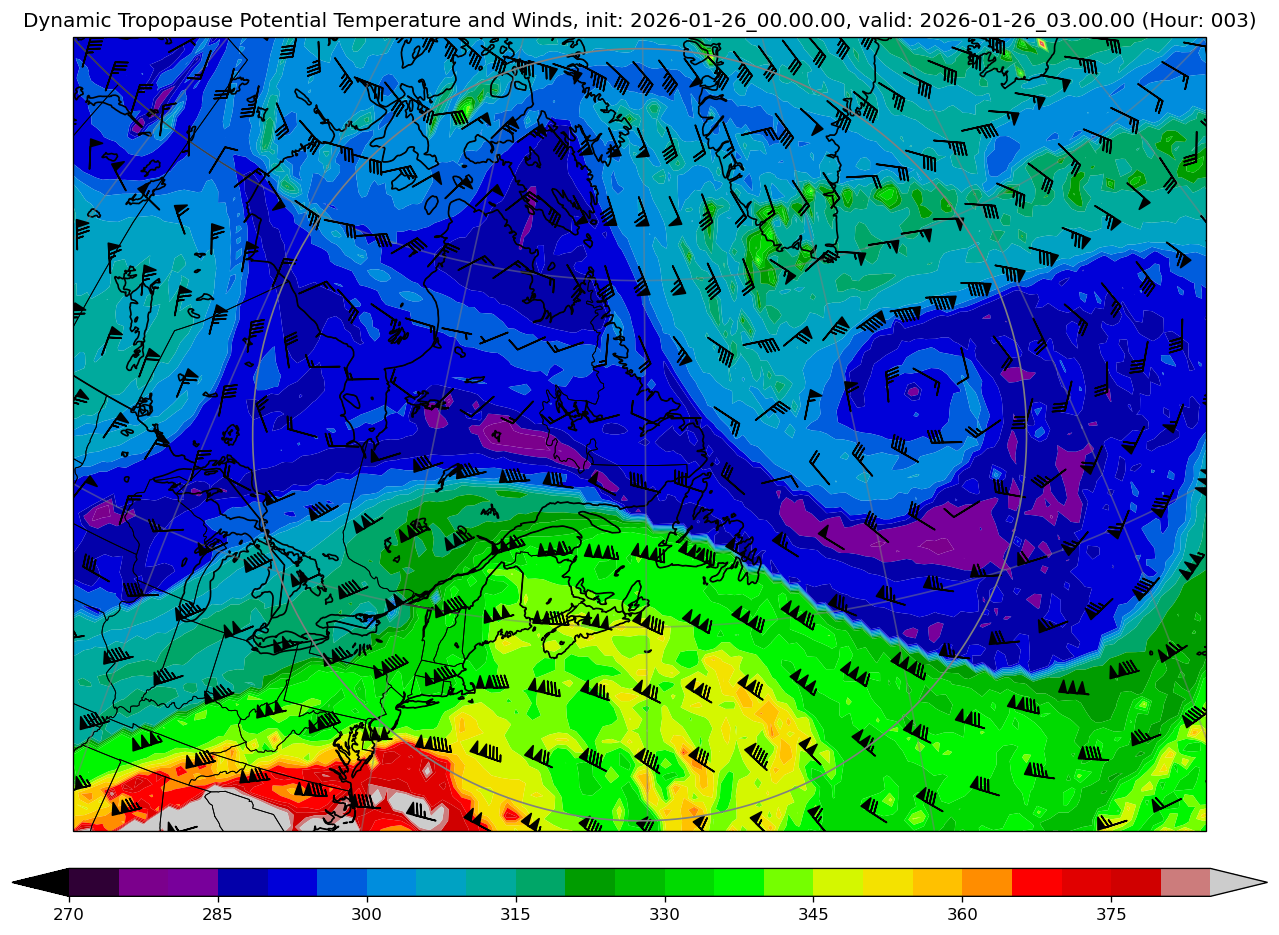
Task: Click the center of the cyclonic swirl on the map
Action: click(912, 391)
